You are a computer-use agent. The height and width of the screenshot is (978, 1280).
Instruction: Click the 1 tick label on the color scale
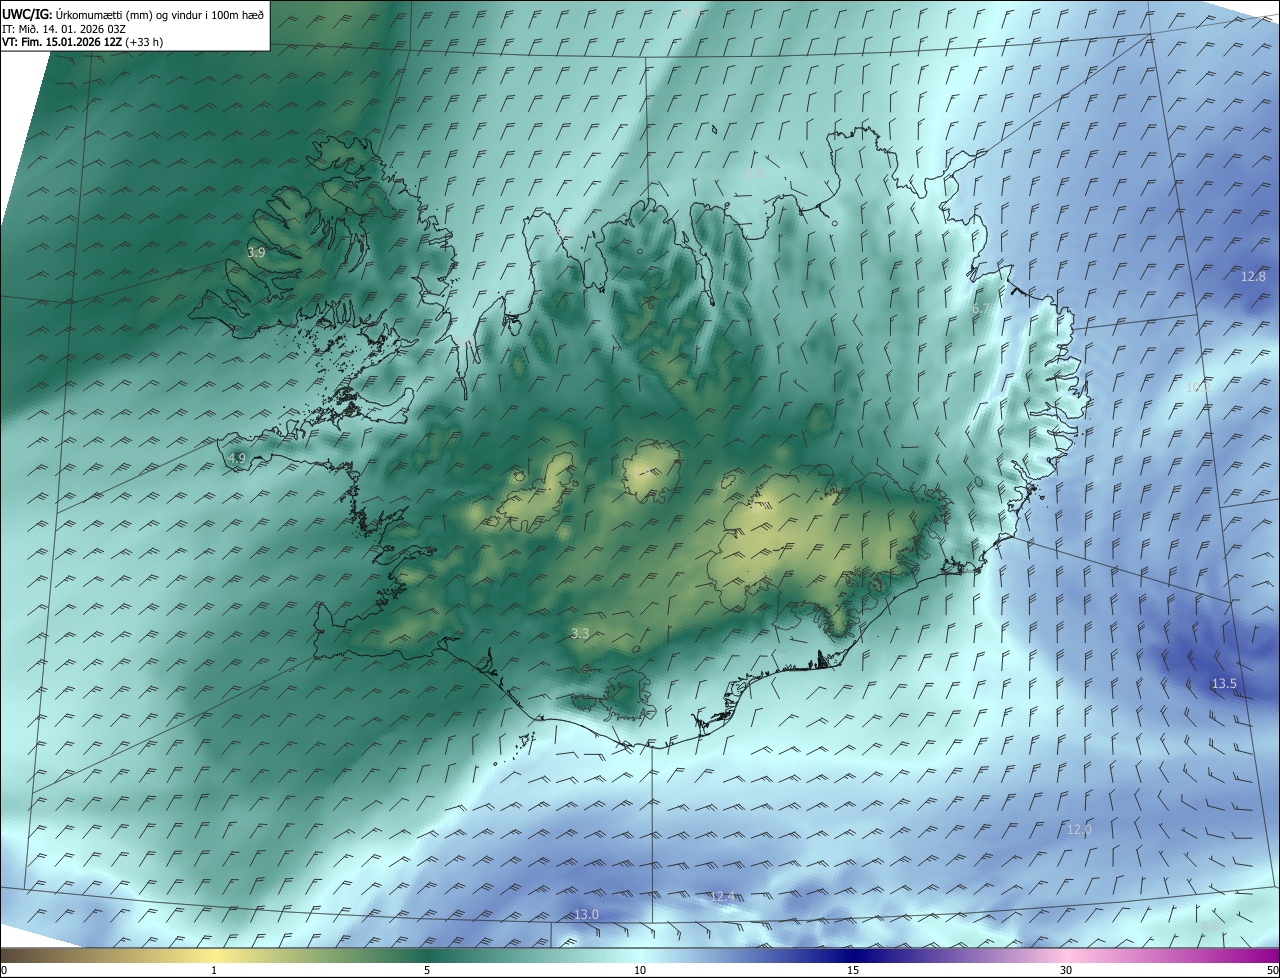(x=214, y=970)
